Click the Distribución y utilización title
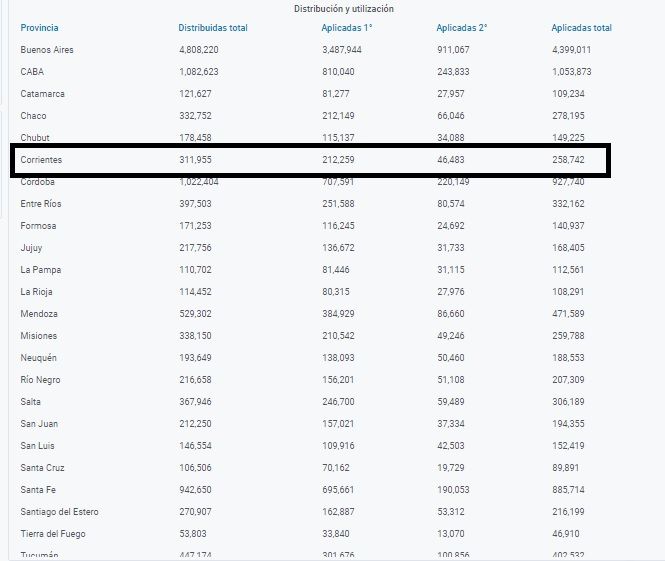Screen dimensions: 665x561 point(343,8)
